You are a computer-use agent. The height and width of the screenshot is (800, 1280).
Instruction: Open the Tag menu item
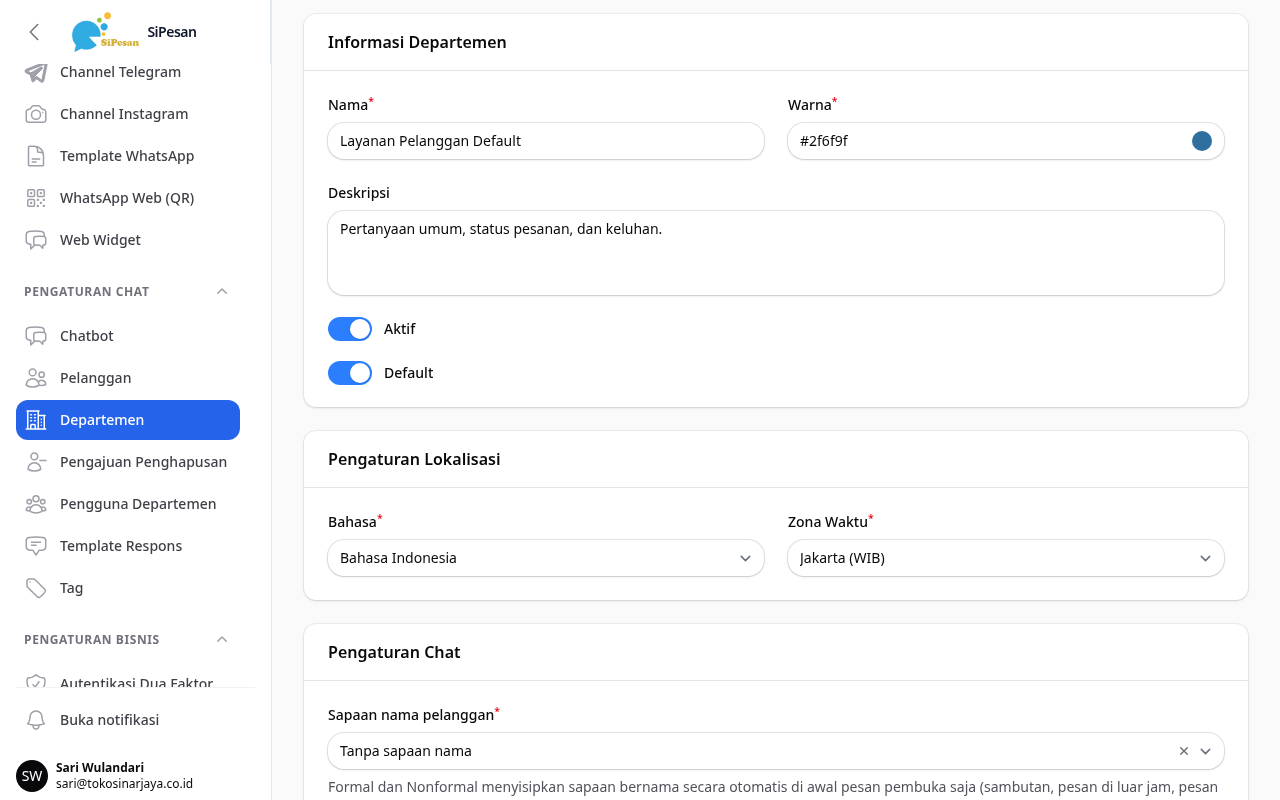pos(128,588)
